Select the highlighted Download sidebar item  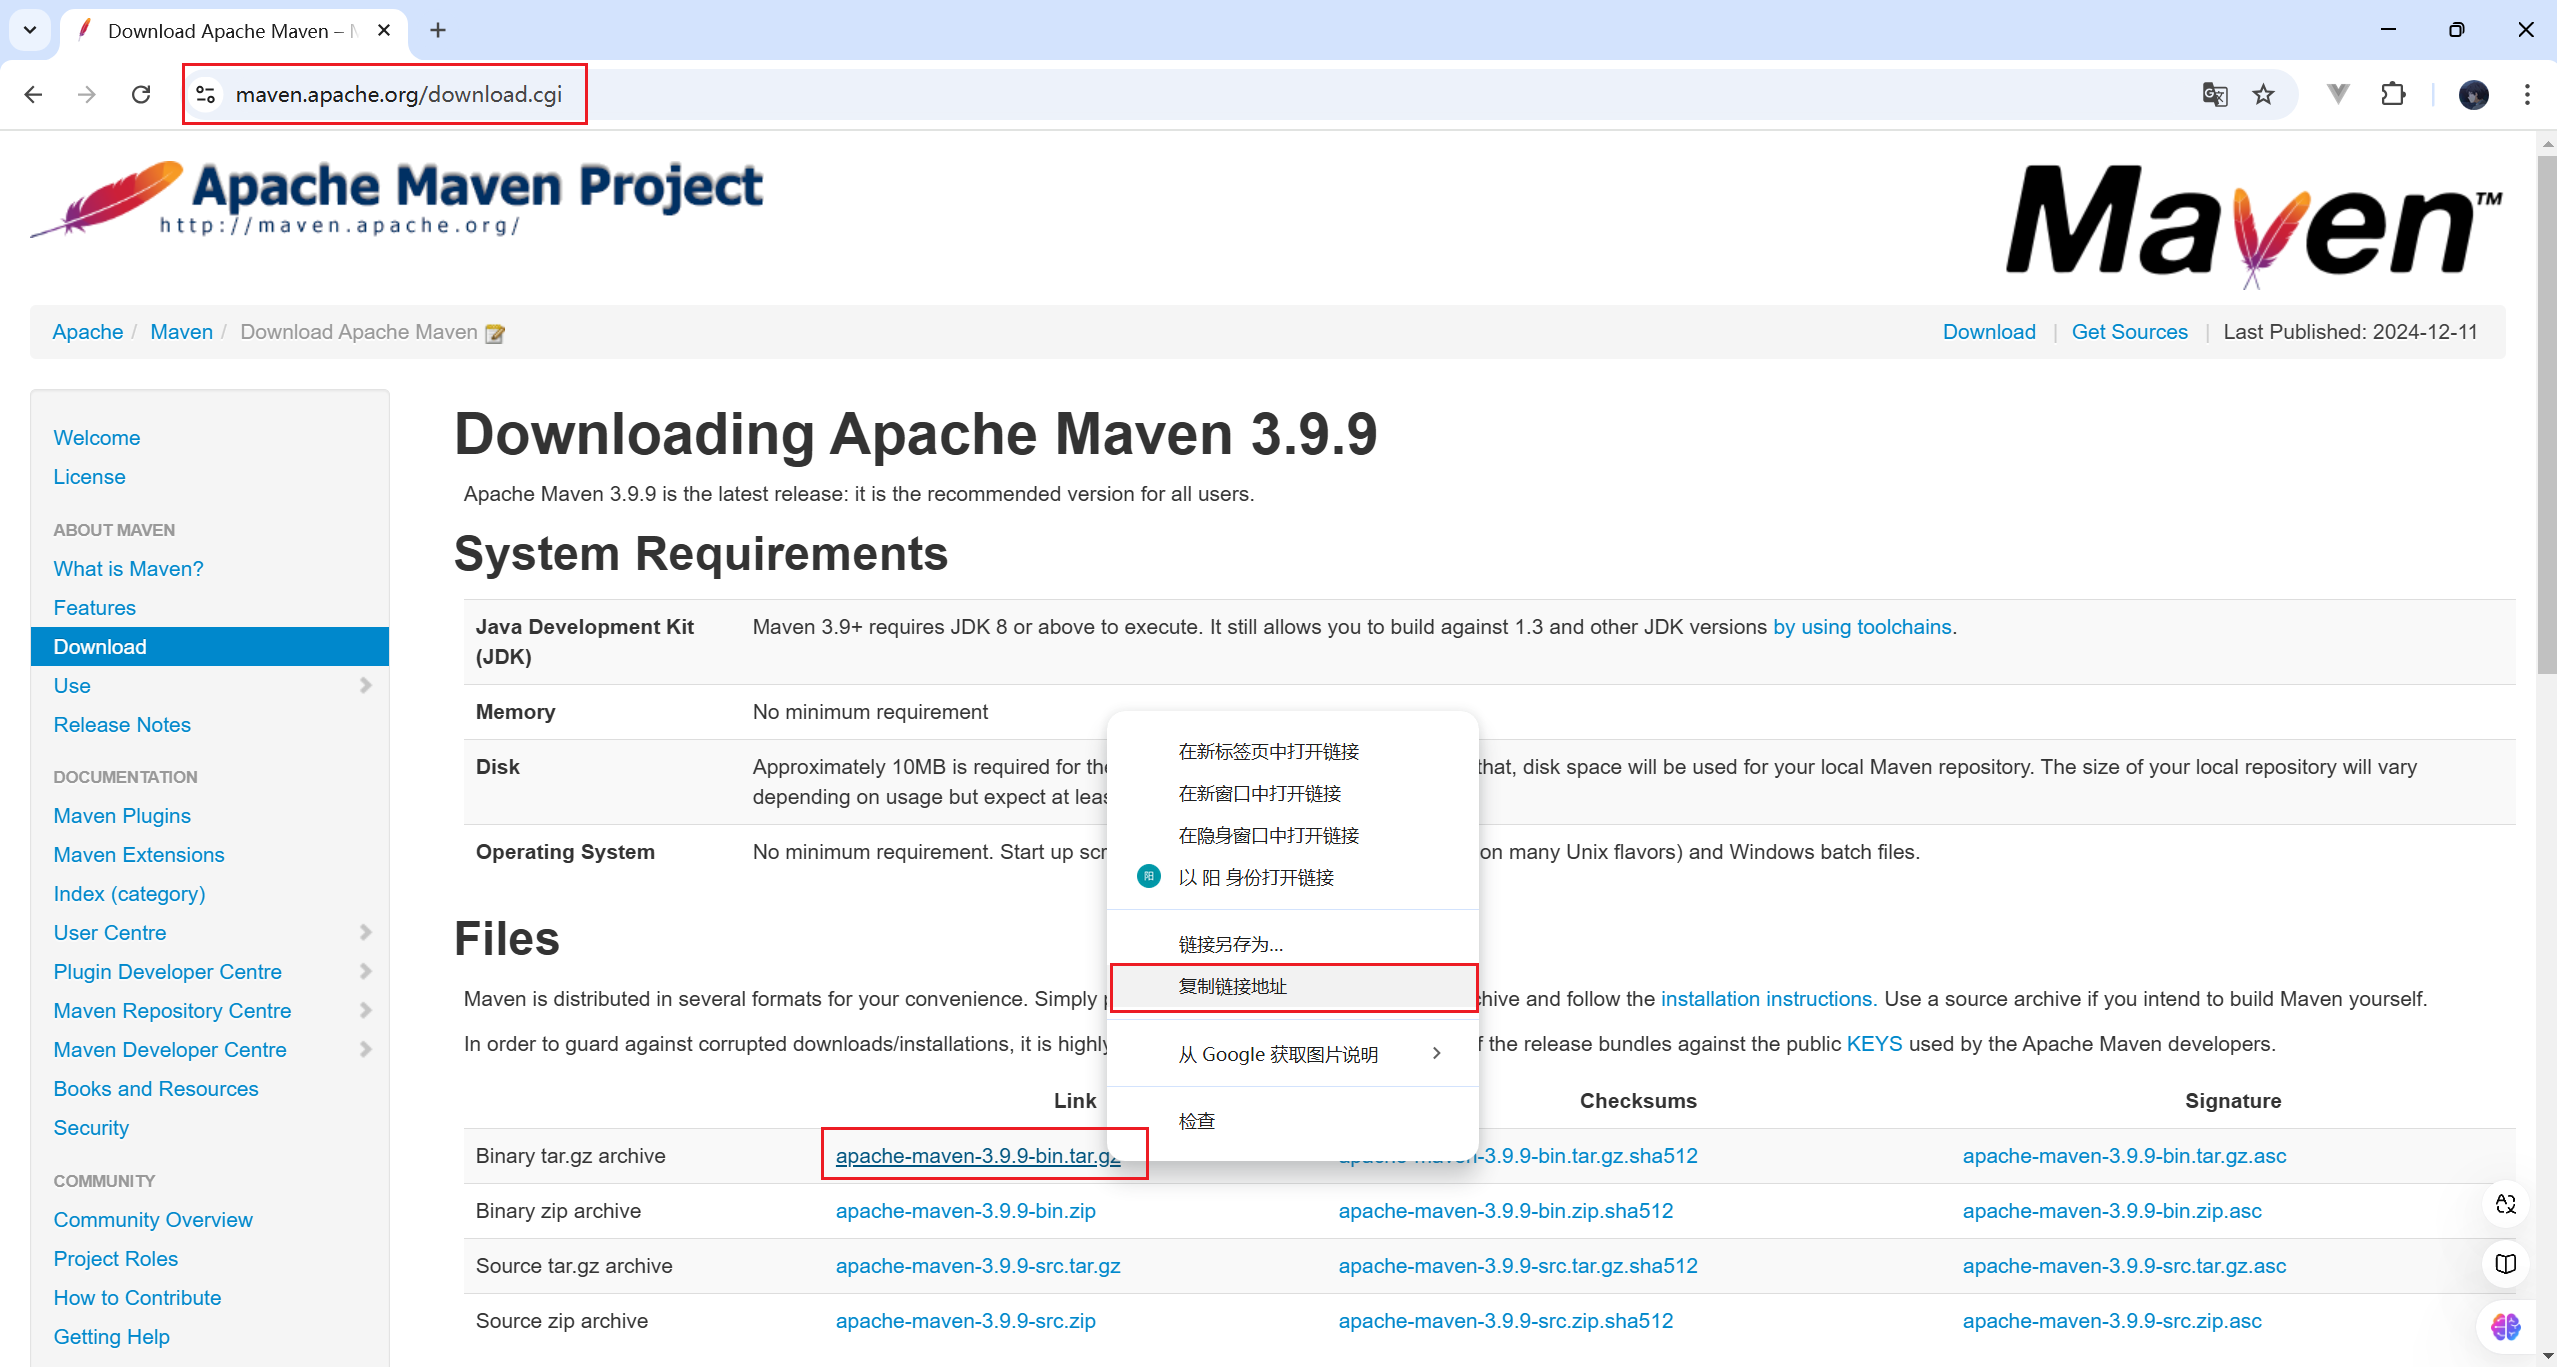coord(210,647)
